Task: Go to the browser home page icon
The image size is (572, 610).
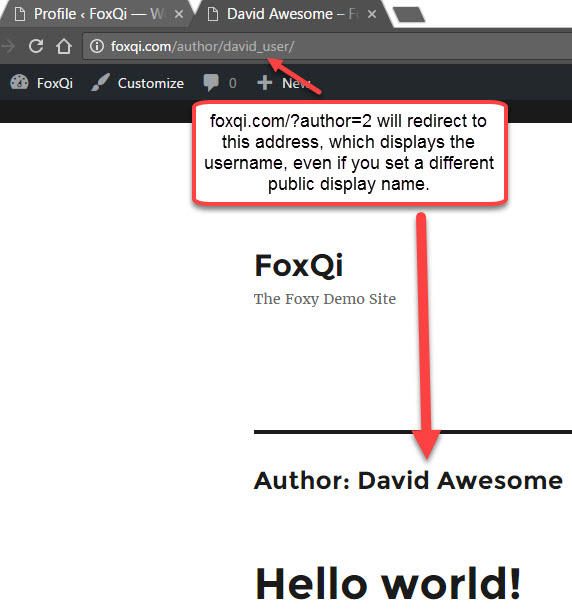Action: coord(64,46)
